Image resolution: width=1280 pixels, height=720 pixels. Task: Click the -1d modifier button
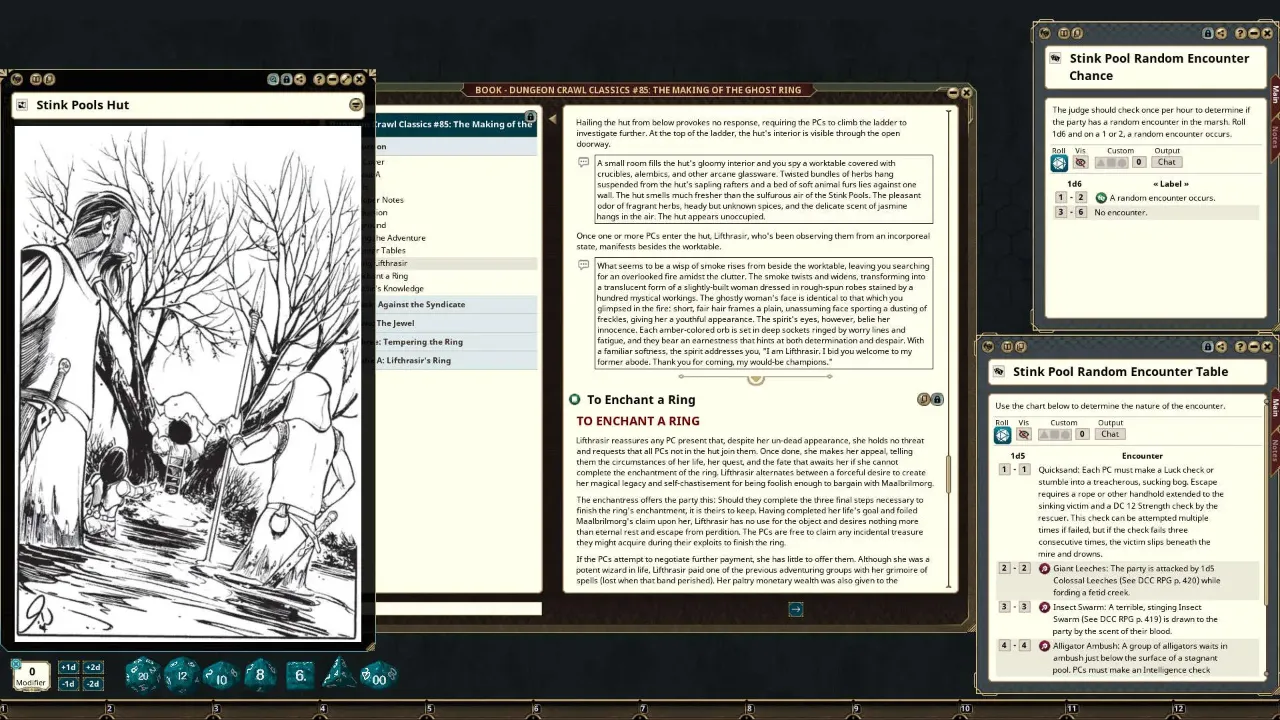pos(68,684)
